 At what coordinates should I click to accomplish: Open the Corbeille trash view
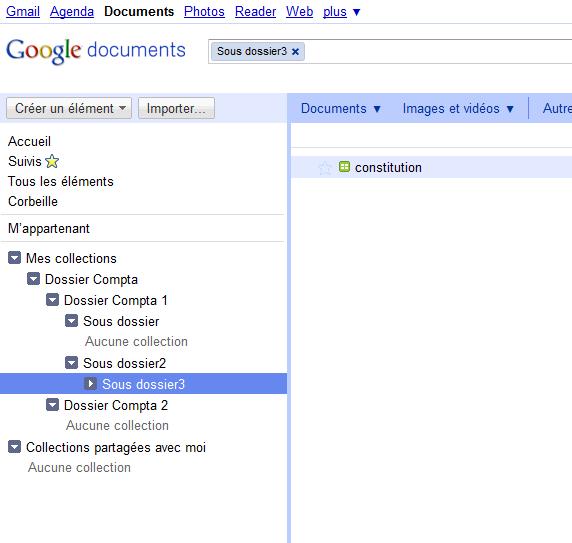pos(33,201)
